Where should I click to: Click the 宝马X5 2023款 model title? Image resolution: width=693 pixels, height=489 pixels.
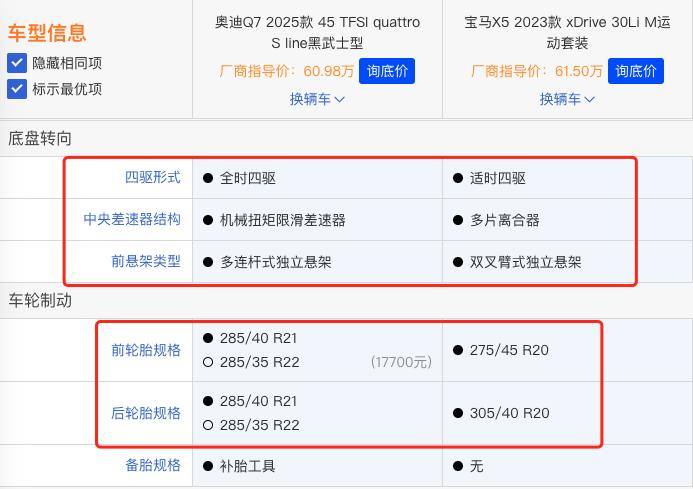[x=567, y=32]
